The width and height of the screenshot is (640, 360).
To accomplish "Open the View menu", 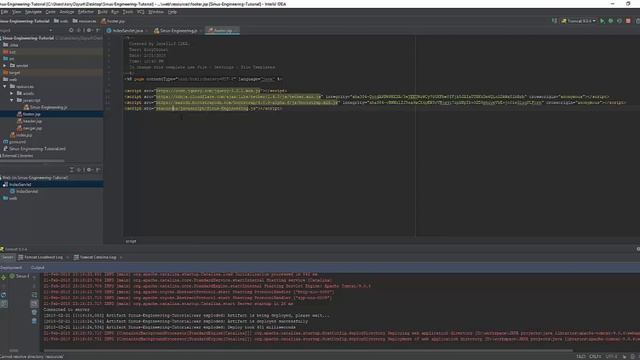I will [x=17, y=12].
